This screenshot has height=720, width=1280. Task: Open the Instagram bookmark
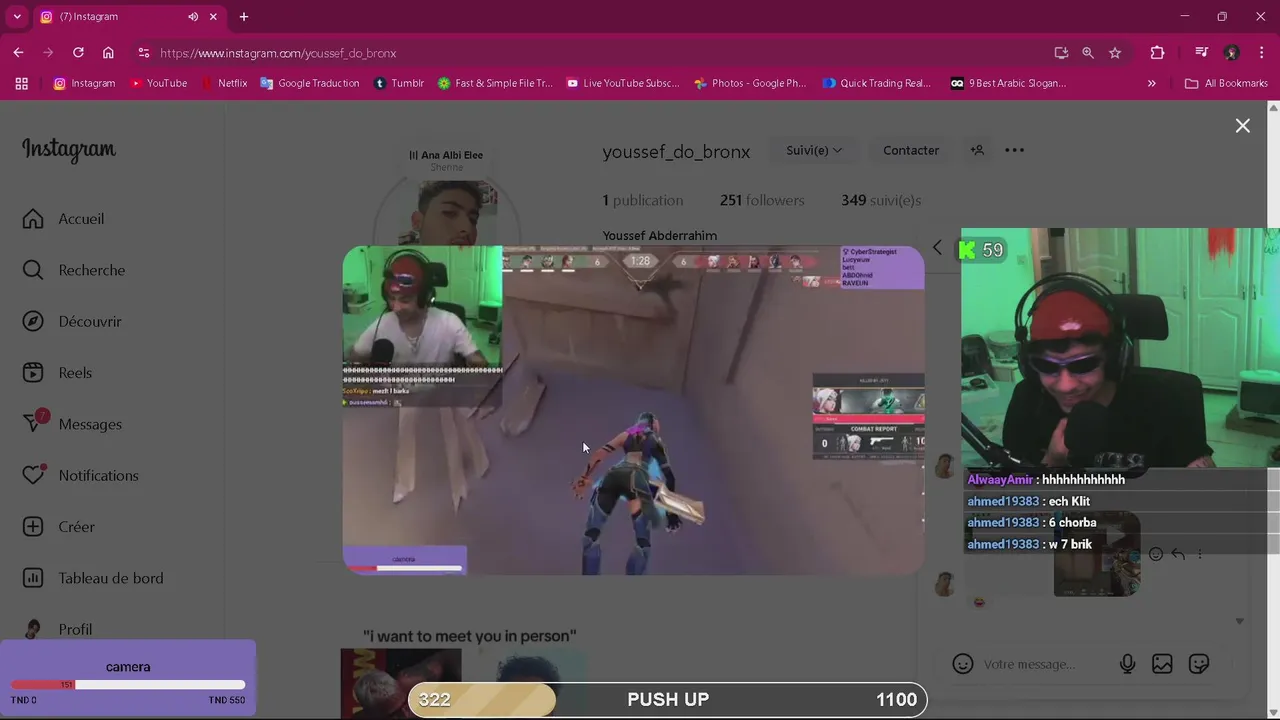coord(84,83)
